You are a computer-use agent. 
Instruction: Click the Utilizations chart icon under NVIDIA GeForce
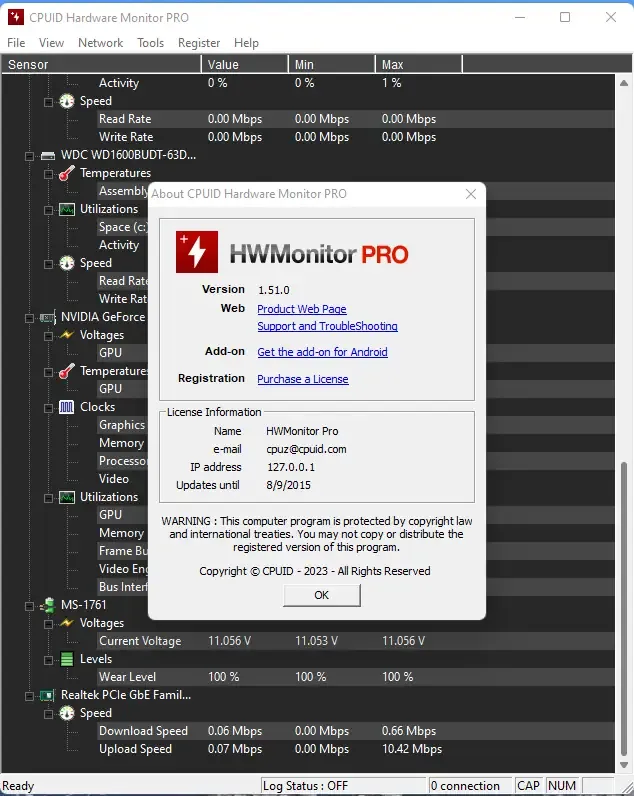tap(66, 497)
